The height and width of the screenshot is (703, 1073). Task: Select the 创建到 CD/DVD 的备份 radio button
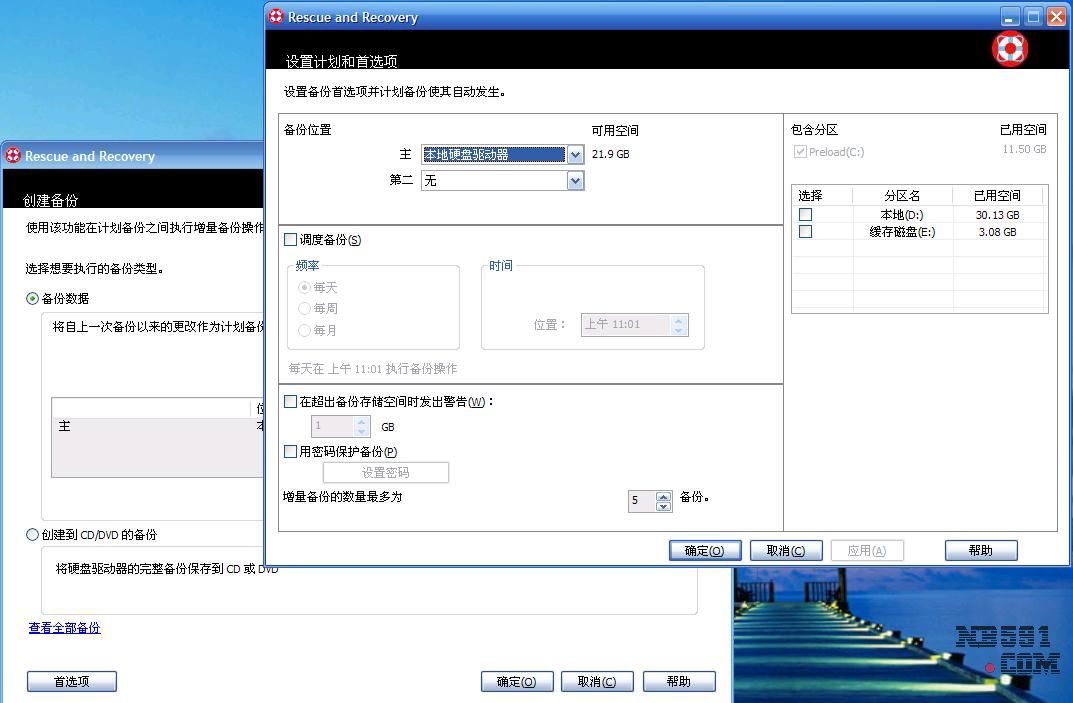click(x=33, y=535)
